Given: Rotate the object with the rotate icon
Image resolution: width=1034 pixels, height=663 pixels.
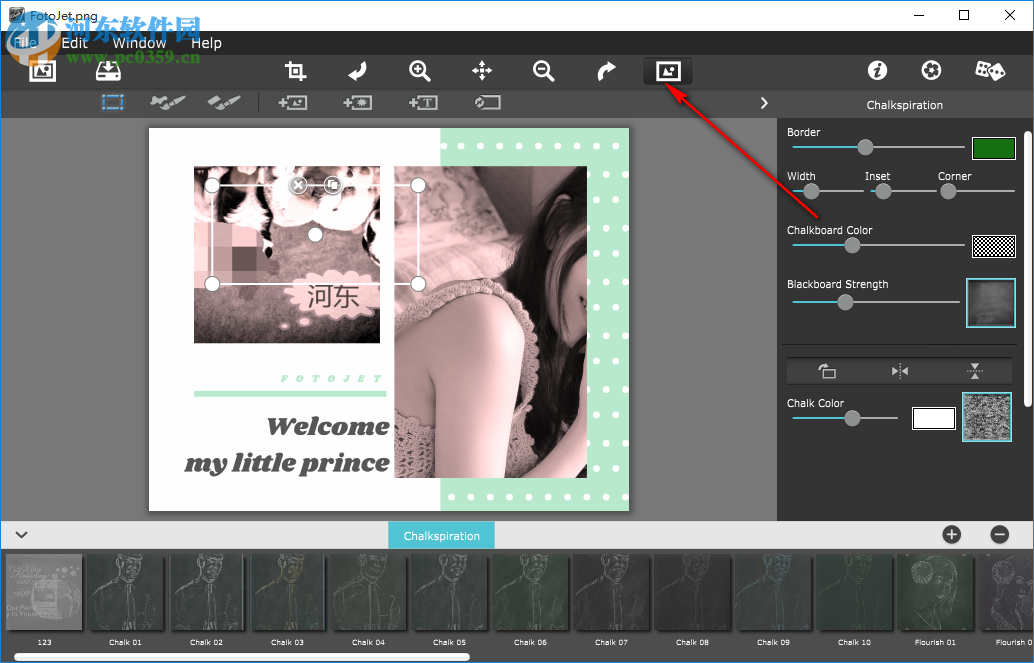Looking at the screenshot, I should tap(826, 371).
